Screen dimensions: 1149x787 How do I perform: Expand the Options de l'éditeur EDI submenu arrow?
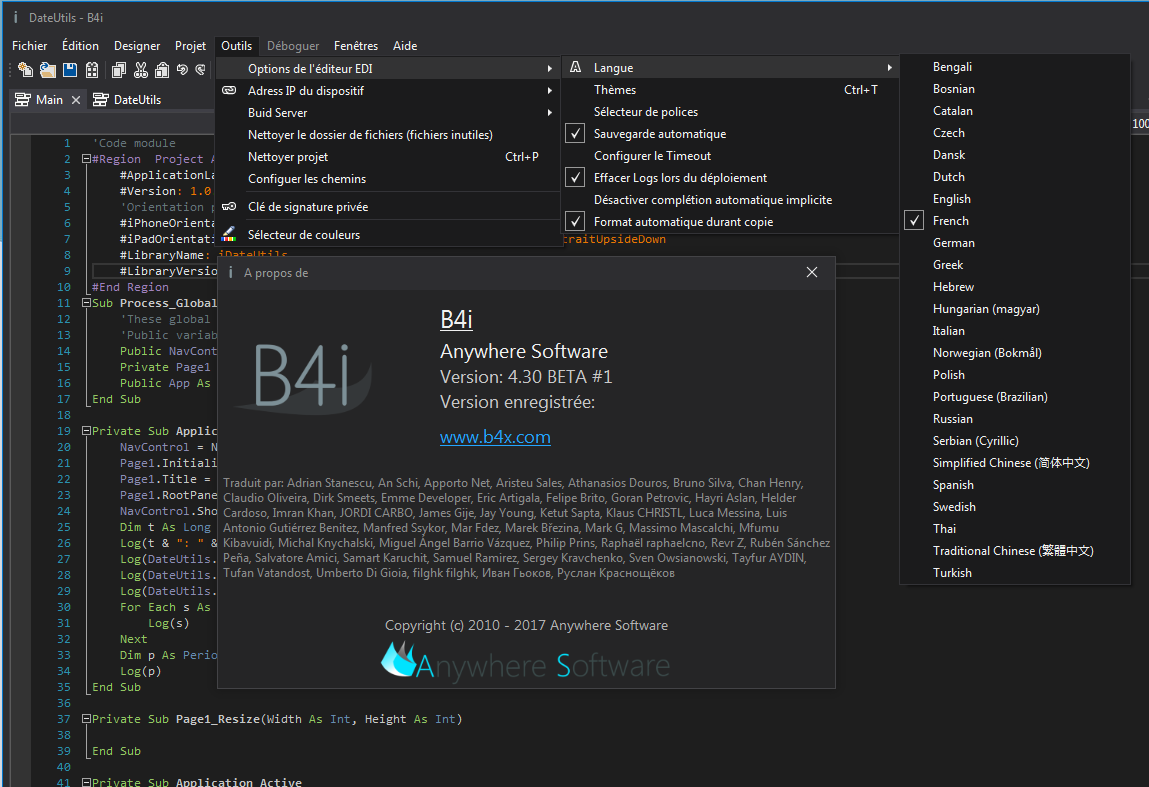click(550, 68)
